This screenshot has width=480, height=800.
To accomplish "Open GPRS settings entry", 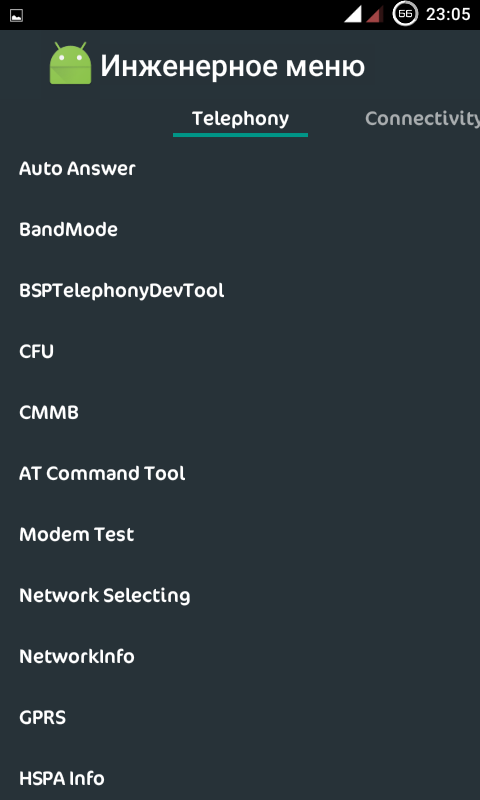I will pyautogui.click(x=240, y=718).
